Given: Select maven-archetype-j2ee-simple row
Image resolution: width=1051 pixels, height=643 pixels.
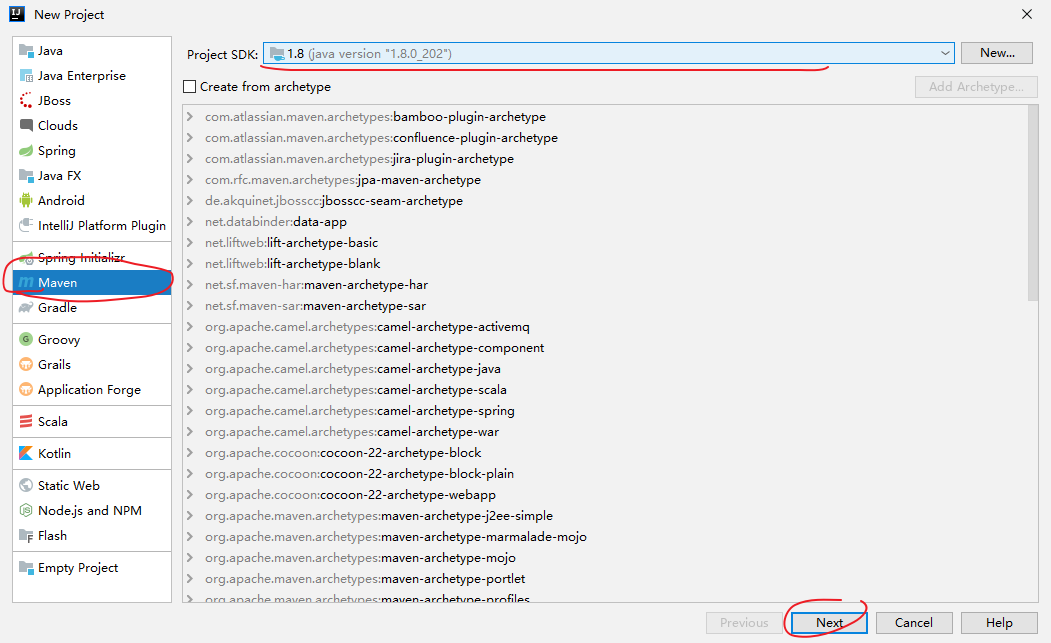Looking at the screenshot, I should (x=605, y=516).
